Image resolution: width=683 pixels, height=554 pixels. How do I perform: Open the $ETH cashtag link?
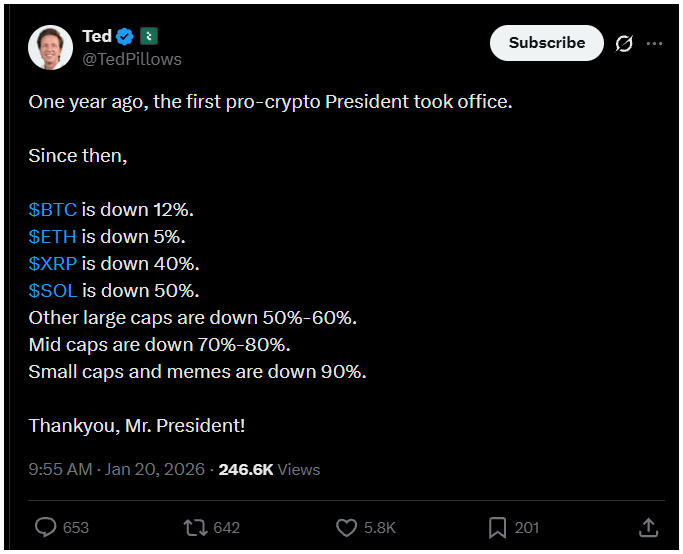tap(52, 237)
